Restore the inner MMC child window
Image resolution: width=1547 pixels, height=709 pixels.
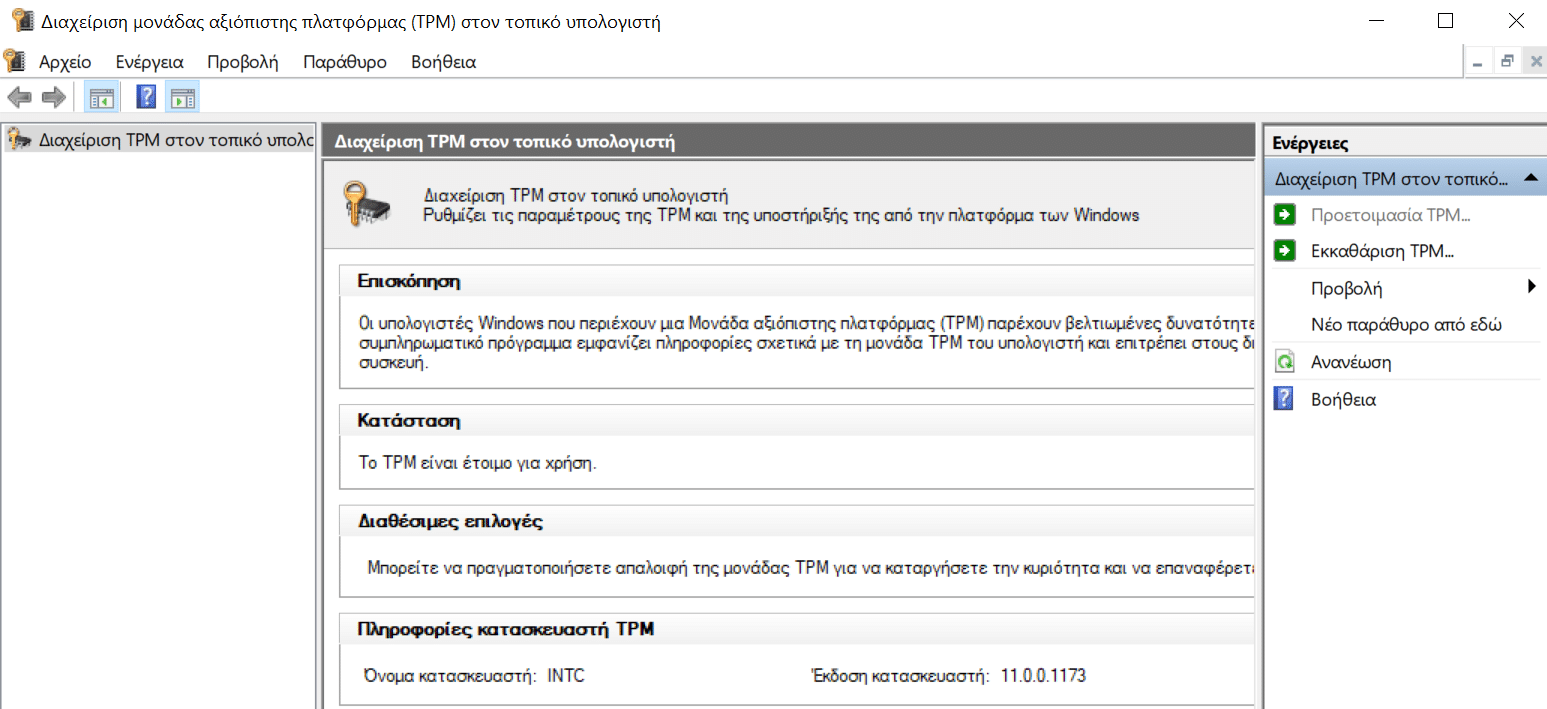click(x=1507, y=62)
